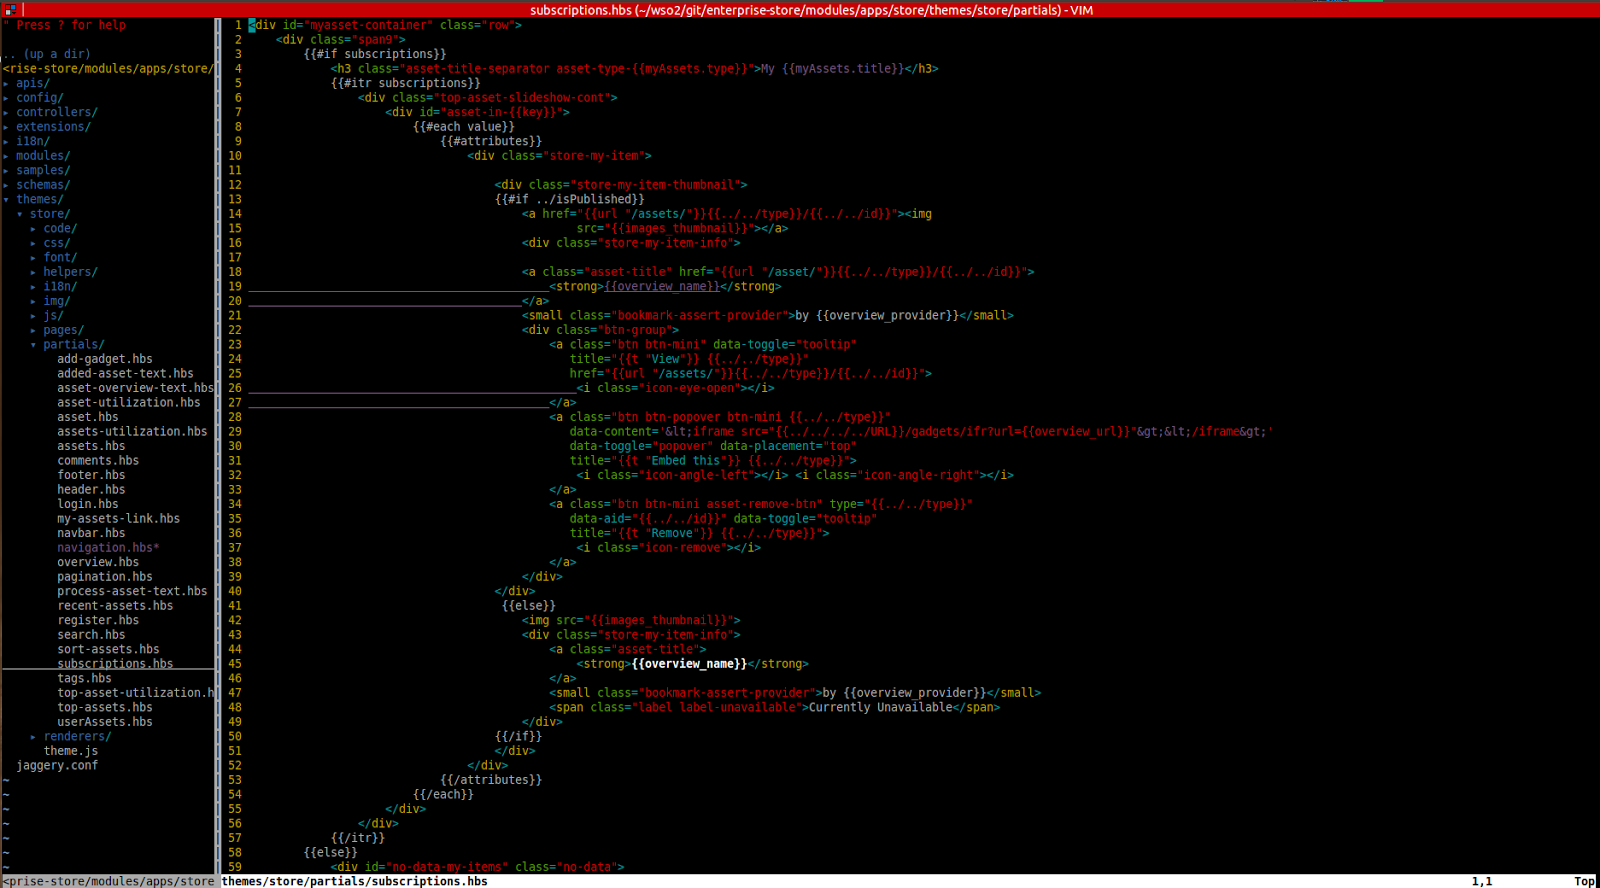This screenshot has width=1600, height=888.
Task: Click the {{/itr}} tag on line 57
Action: coord(358,838)
